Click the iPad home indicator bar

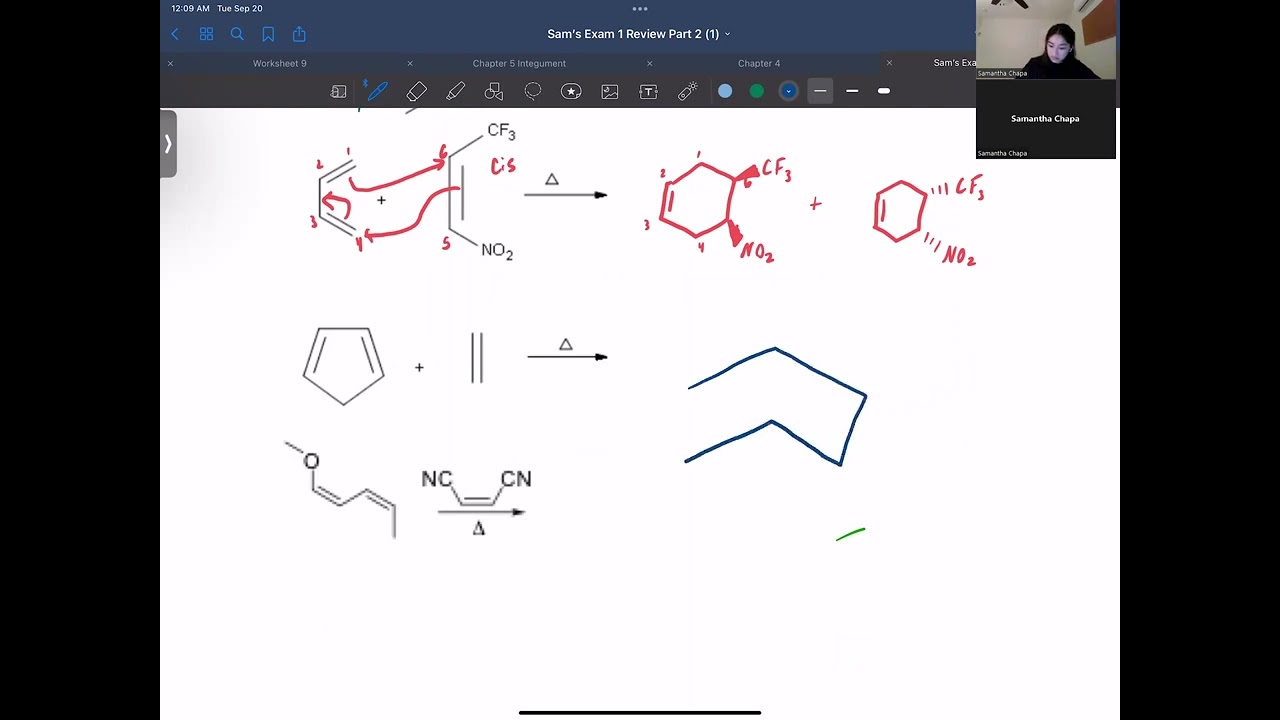pyautogui.click(x=640, y=713)
